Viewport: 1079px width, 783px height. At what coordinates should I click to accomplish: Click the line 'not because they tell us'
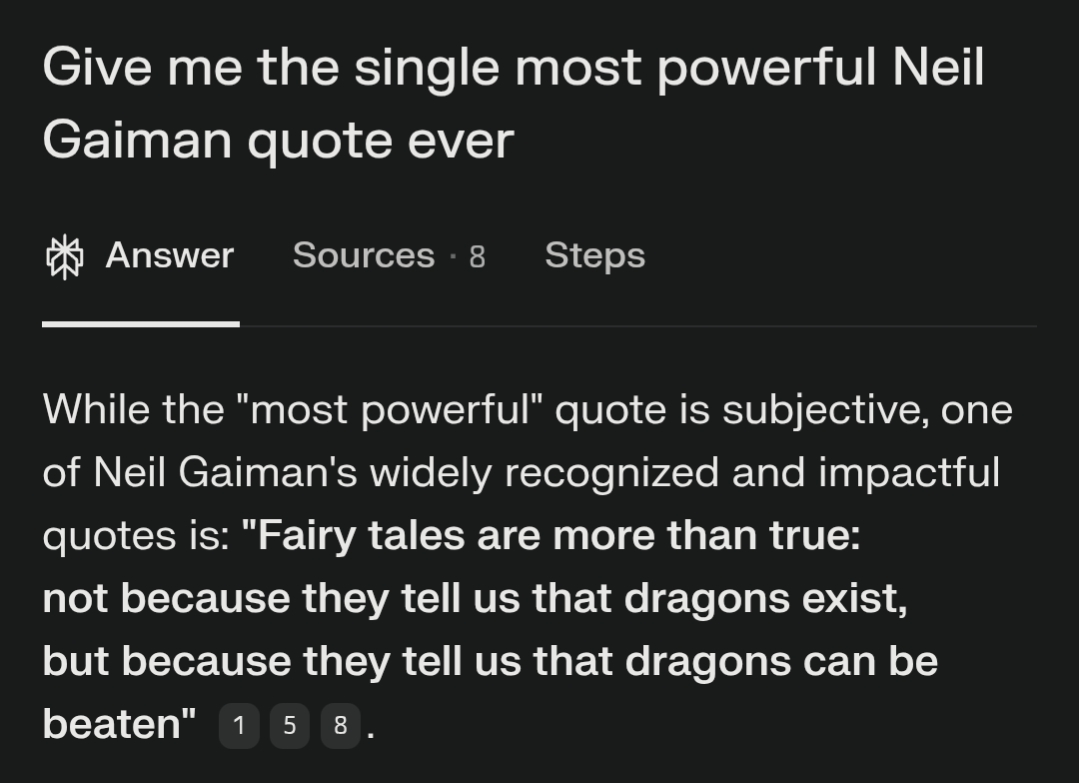[x=475, y=598]
